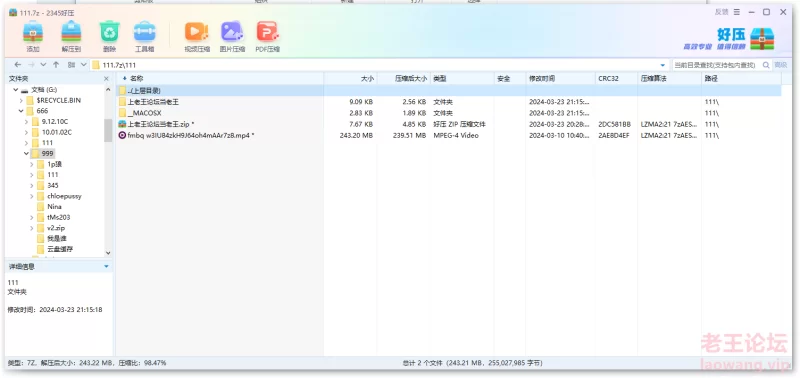Viewport: 800px width, 378px height.
Task: Open navigation history dropdown arrow
Action: point(43,65)
